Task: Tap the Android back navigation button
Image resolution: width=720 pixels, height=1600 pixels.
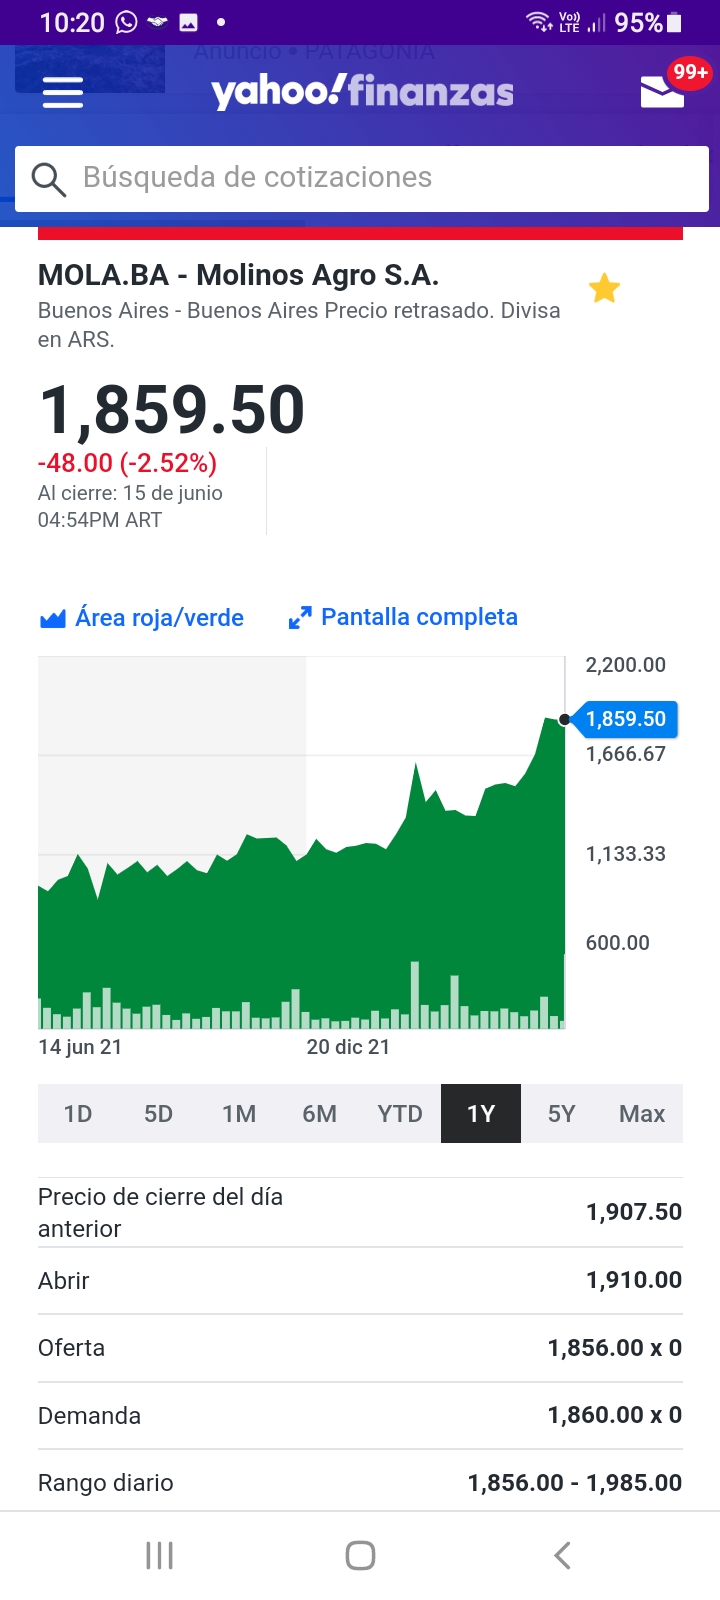Action: tap(562, 1555)
